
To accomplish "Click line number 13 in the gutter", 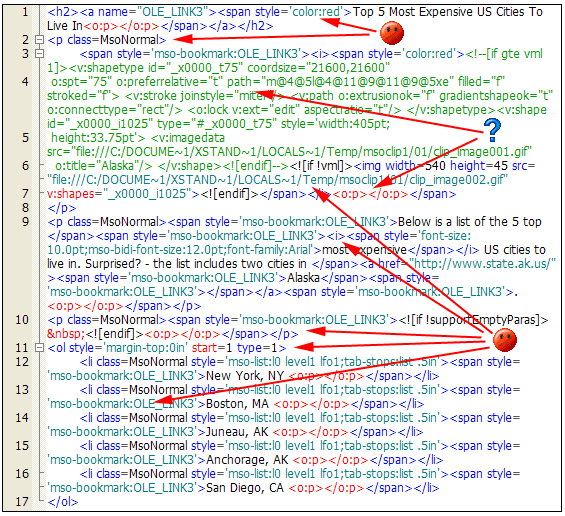I will tap(22, 390).
